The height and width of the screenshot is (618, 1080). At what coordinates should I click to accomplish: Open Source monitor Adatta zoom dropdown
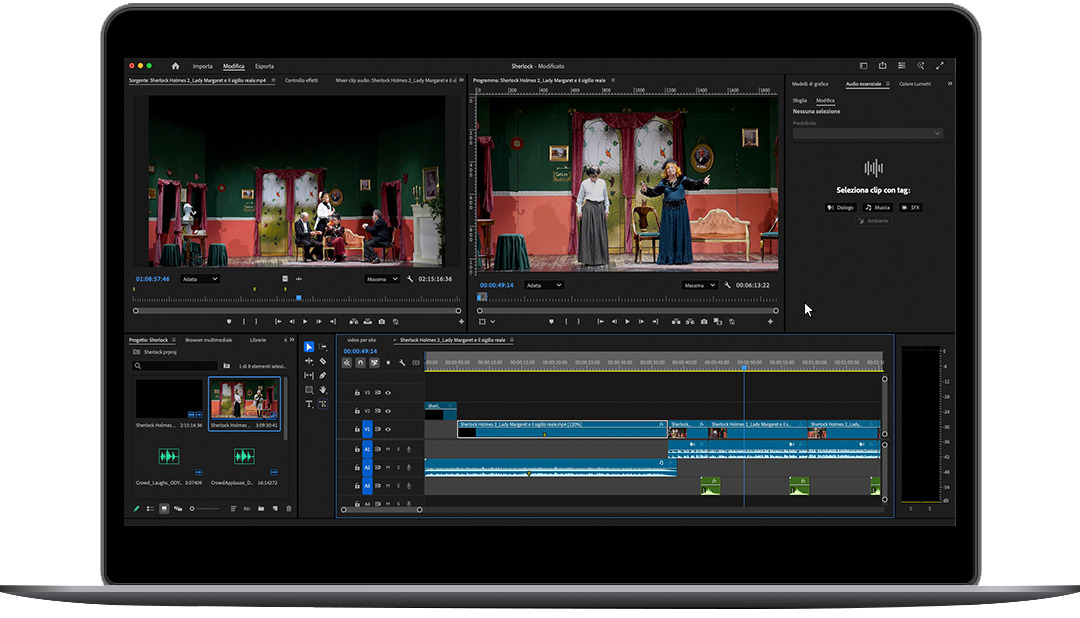[200, 279]
